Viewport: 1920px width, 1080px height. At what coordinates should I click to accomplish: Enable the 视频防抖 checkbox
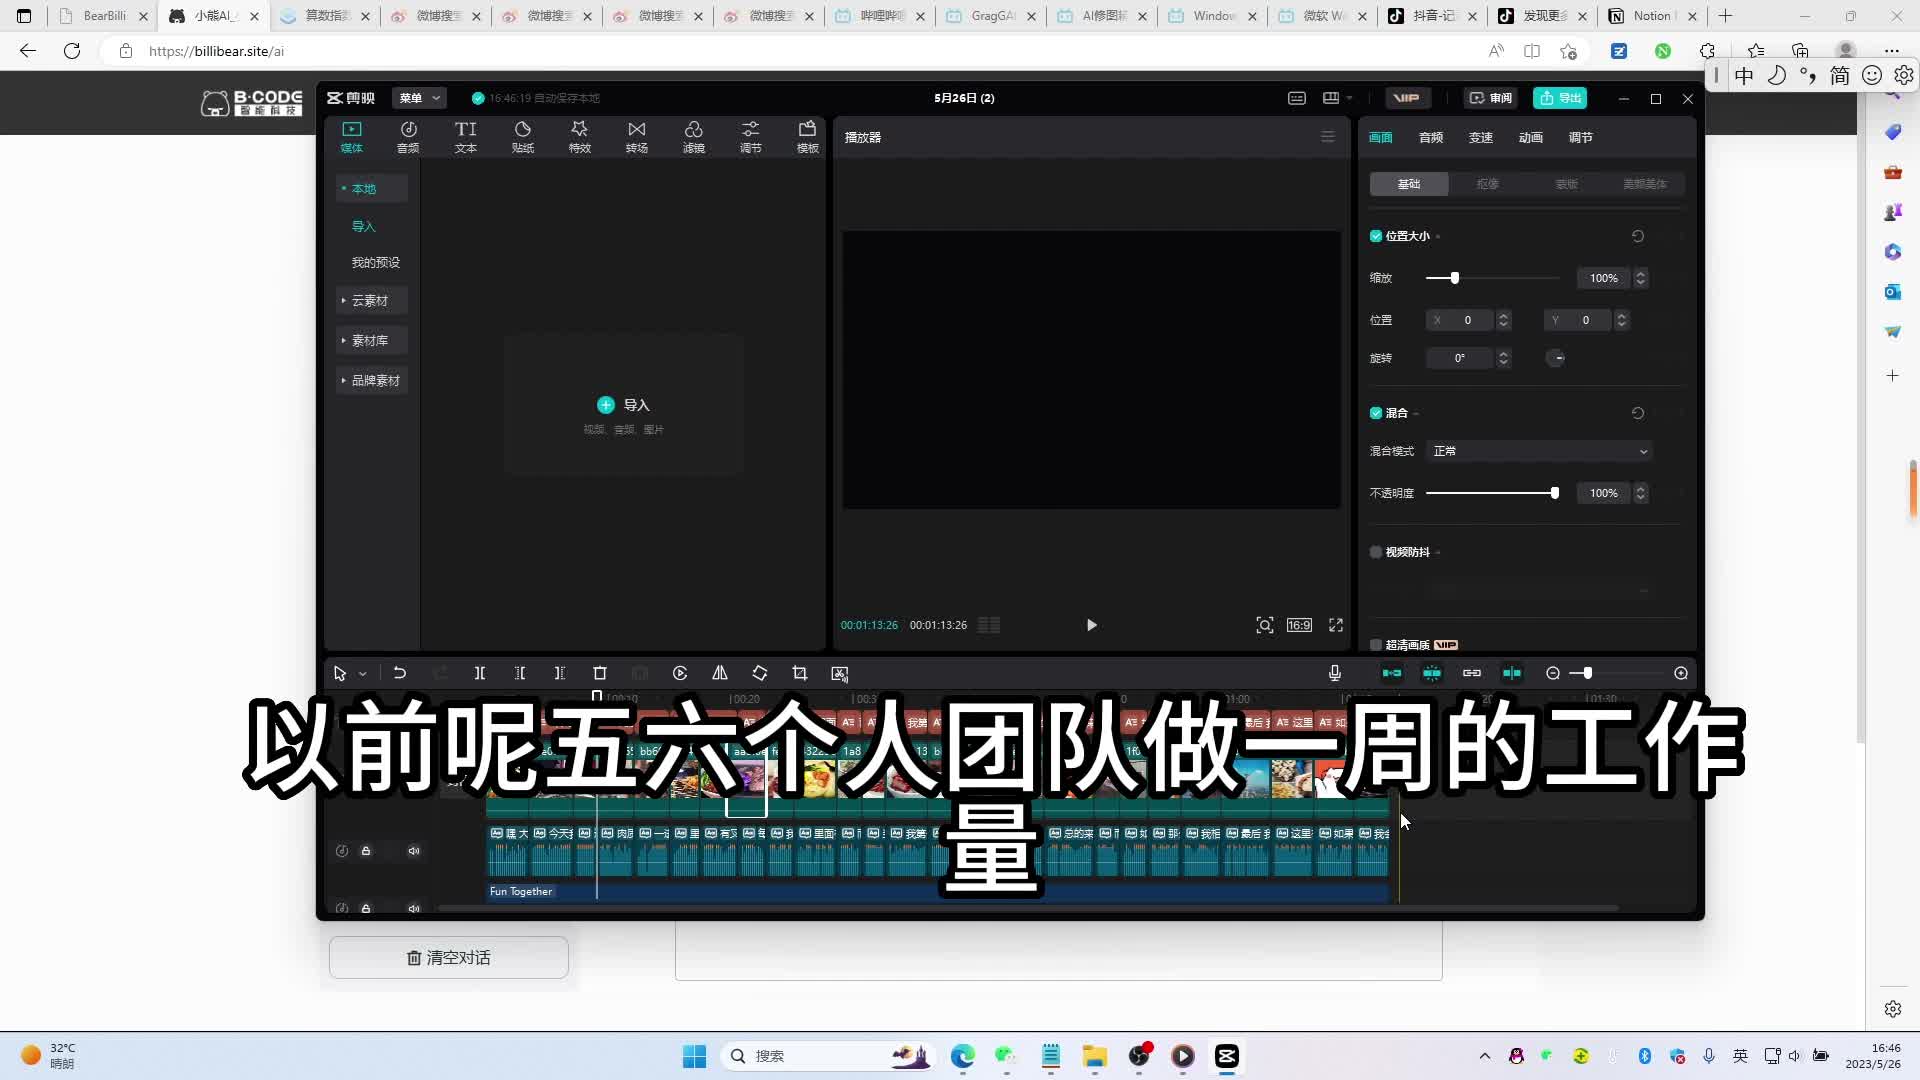point(1376,552)
